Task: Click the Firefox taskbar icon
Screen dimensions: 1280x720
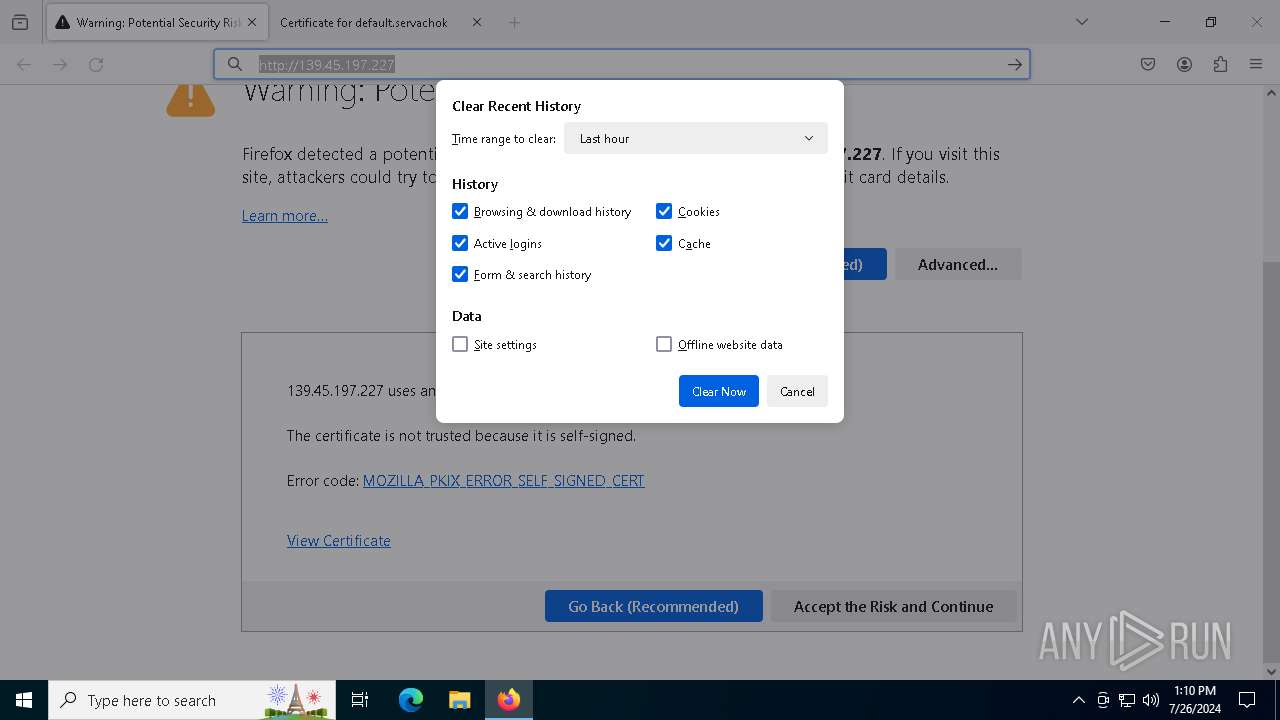Action: tap(509, 700)
